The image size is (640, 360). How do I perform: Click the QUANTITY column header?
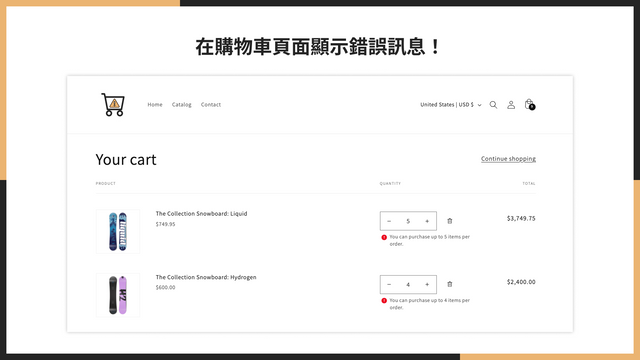(390, 184)
